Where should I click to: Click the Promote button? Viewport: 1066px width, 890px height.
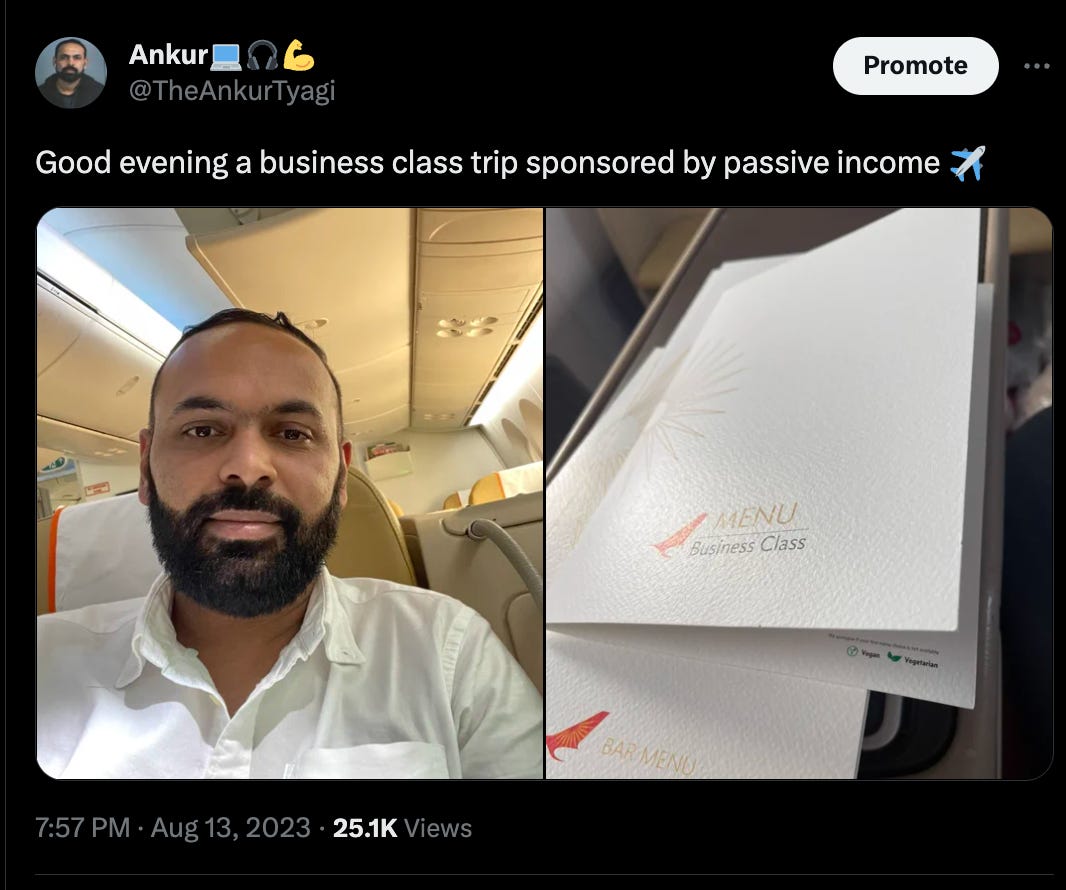point(915,66)
